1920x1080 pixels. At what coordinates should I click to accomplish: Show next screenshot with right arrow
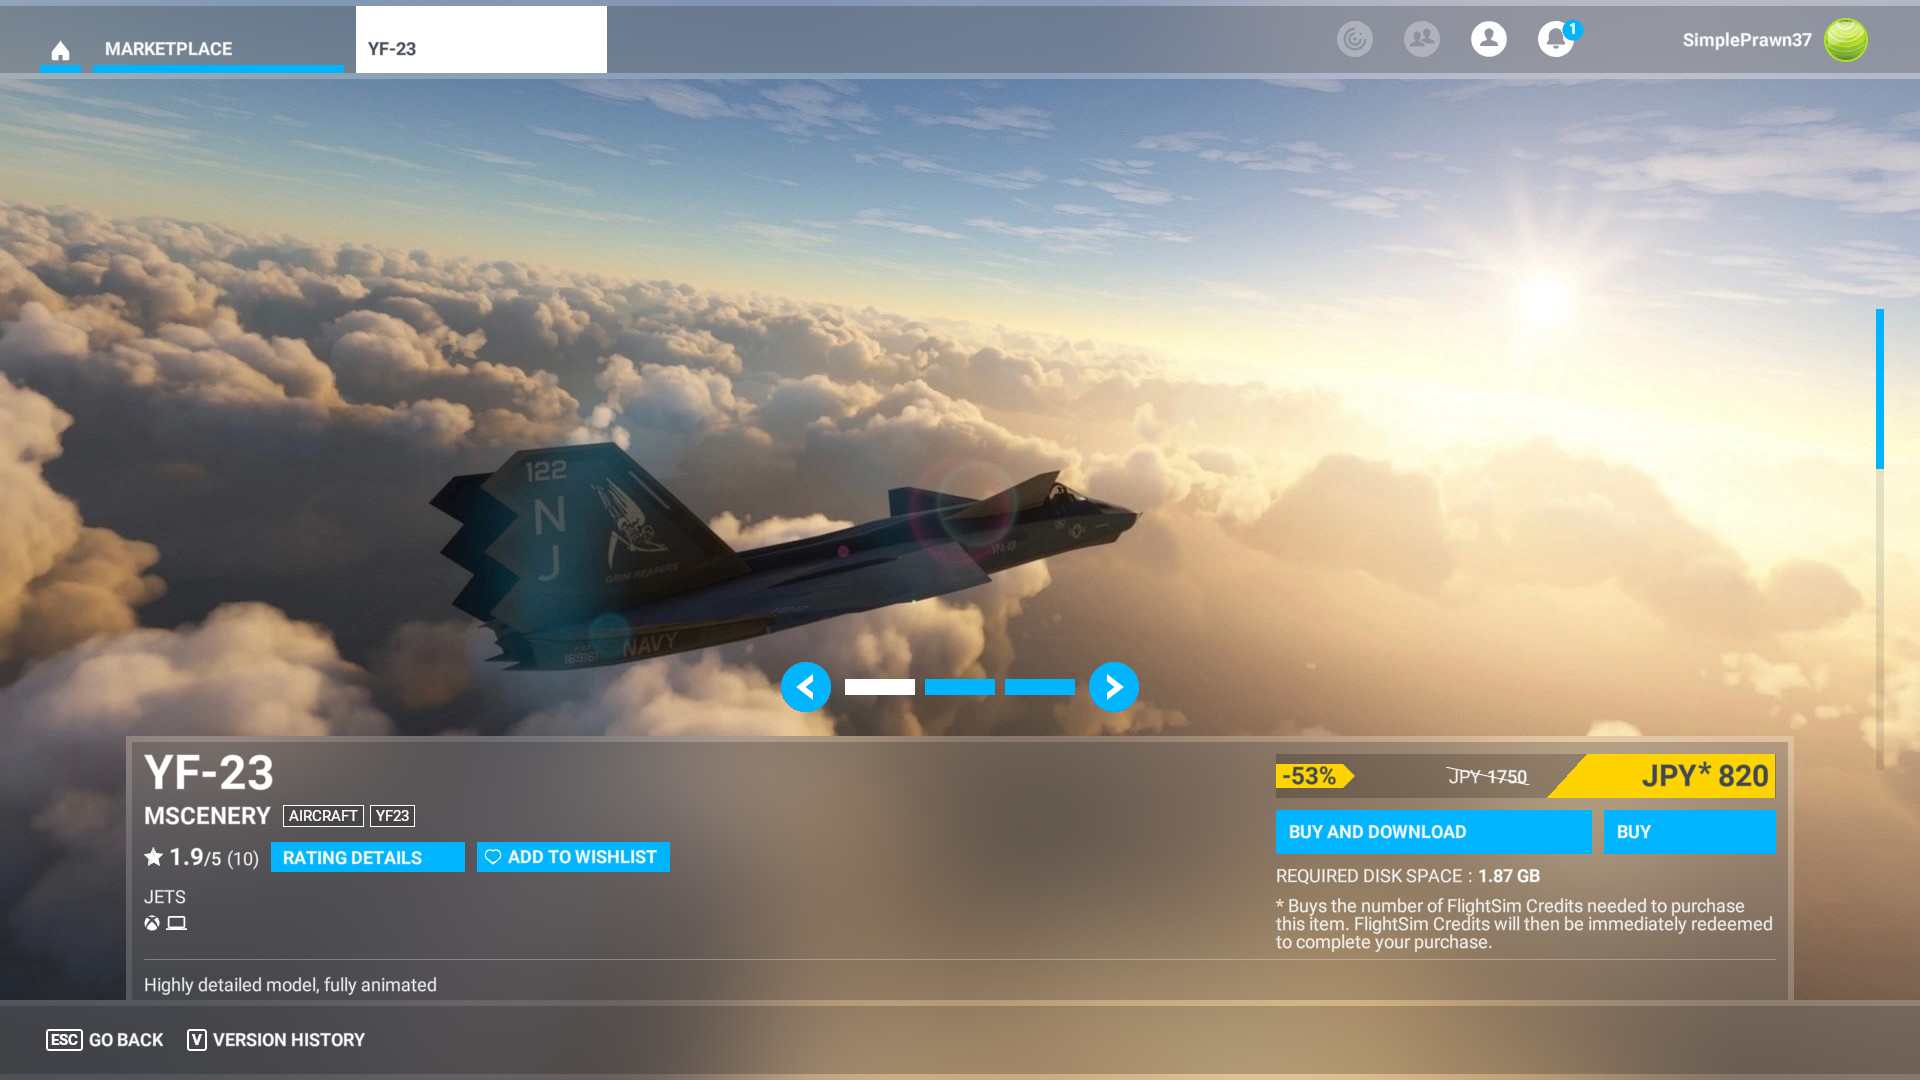(x=1114, y=687)
